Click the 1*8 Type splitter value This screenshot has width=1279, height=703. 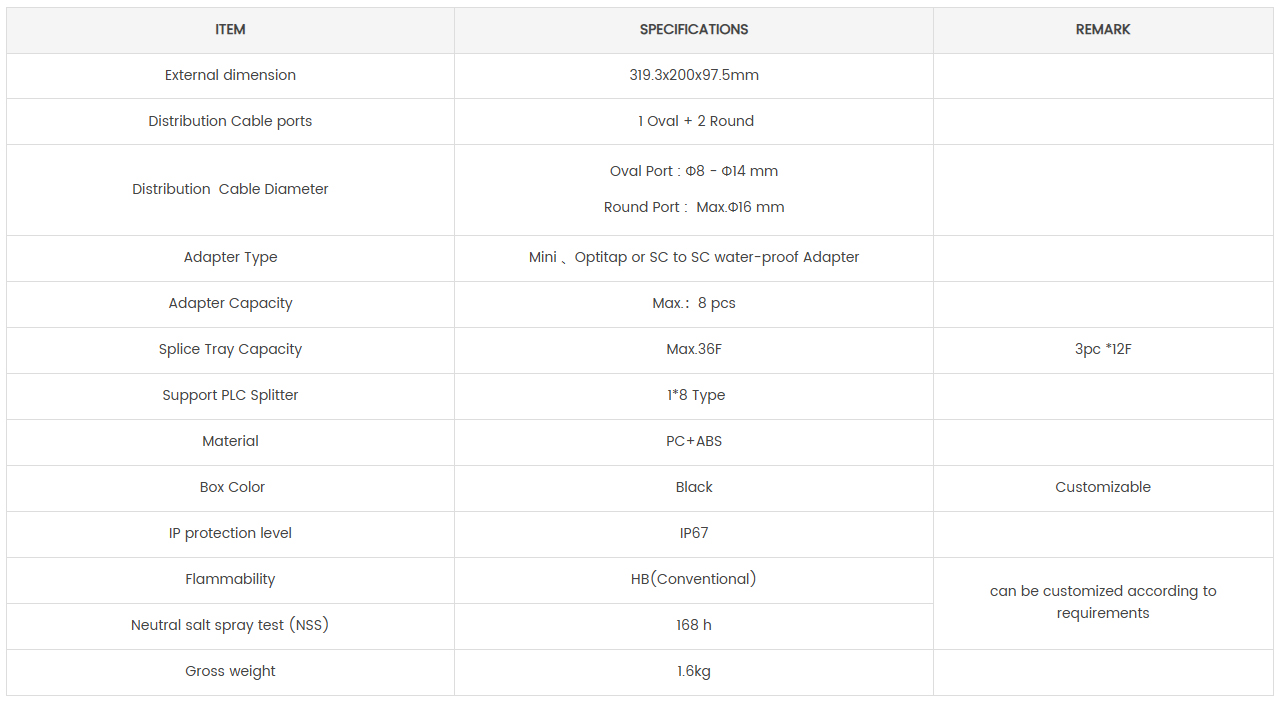tap(696, 395)
